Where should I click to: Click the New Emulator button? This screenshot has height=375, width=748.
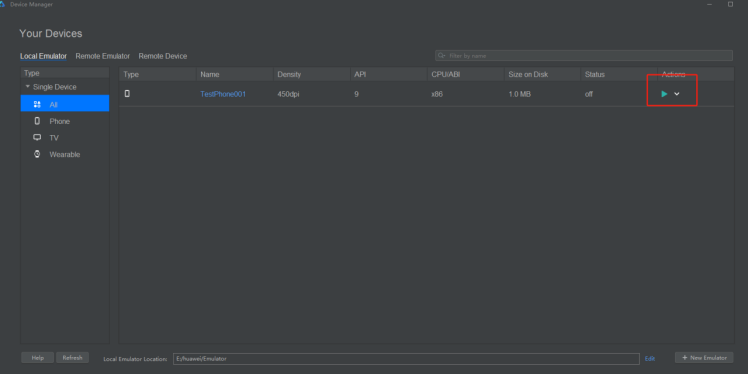click(x=704, y=358)
